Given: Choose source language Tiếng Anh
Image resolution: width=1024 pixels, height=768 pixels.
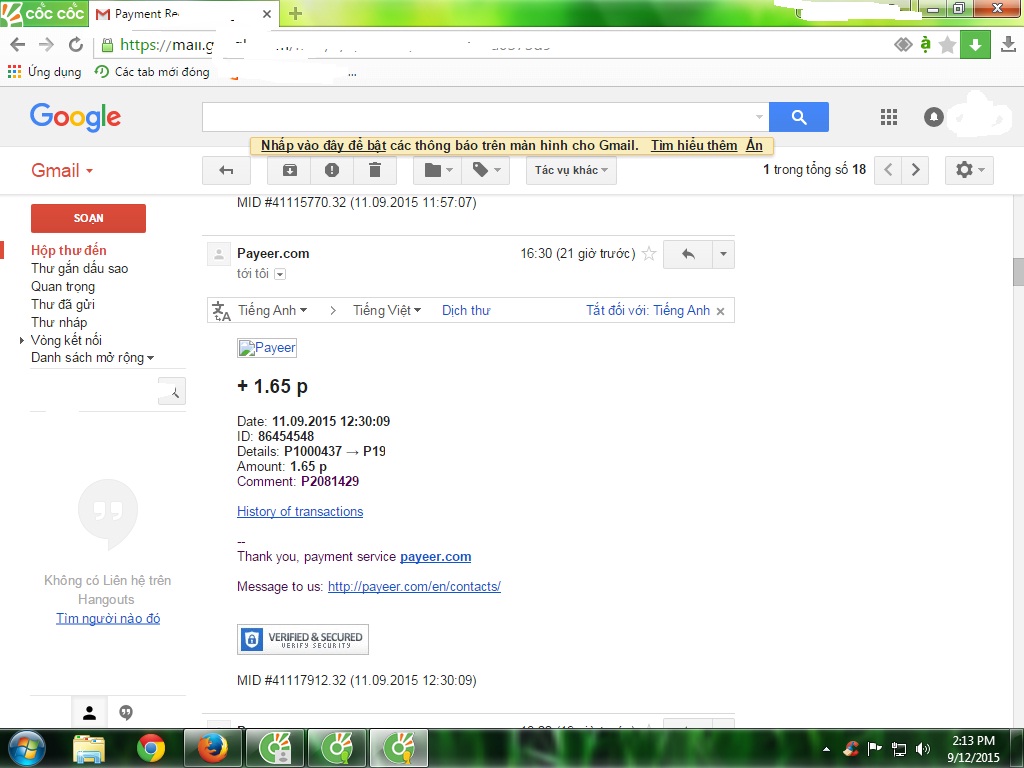Looking at the screenshot, I should 272,310.
